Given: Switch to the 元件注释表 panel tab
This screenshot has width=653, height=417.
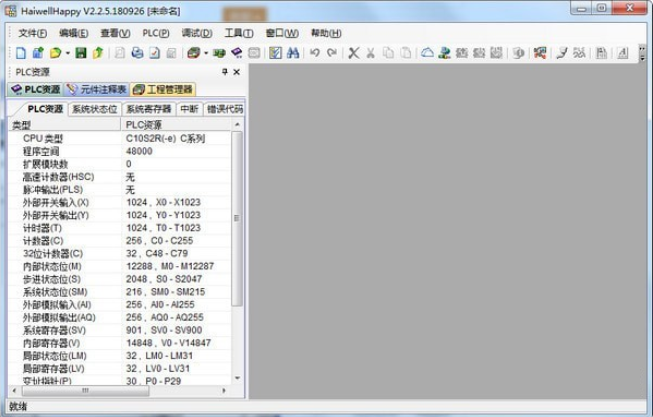Looking at the screenshot, I should pyautogui.click(x=96, y=89).
